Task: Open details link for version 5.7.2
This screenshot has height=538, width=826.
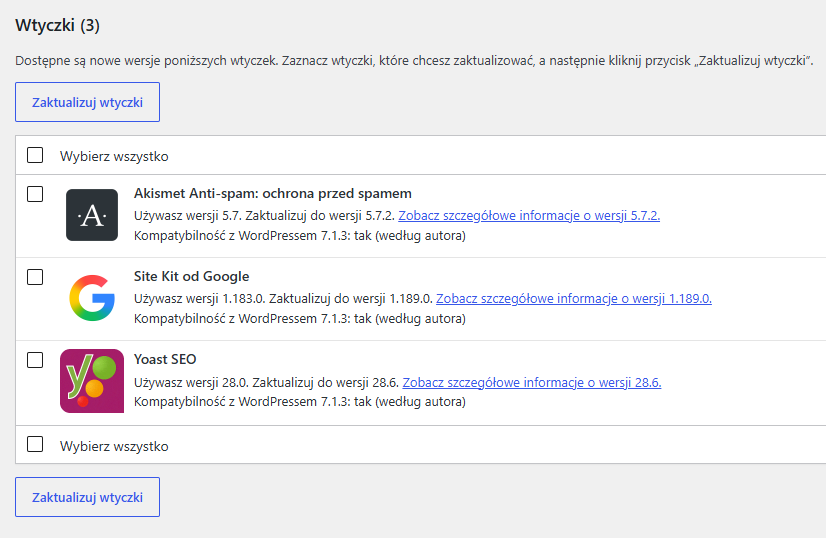Action: (529, 216)
